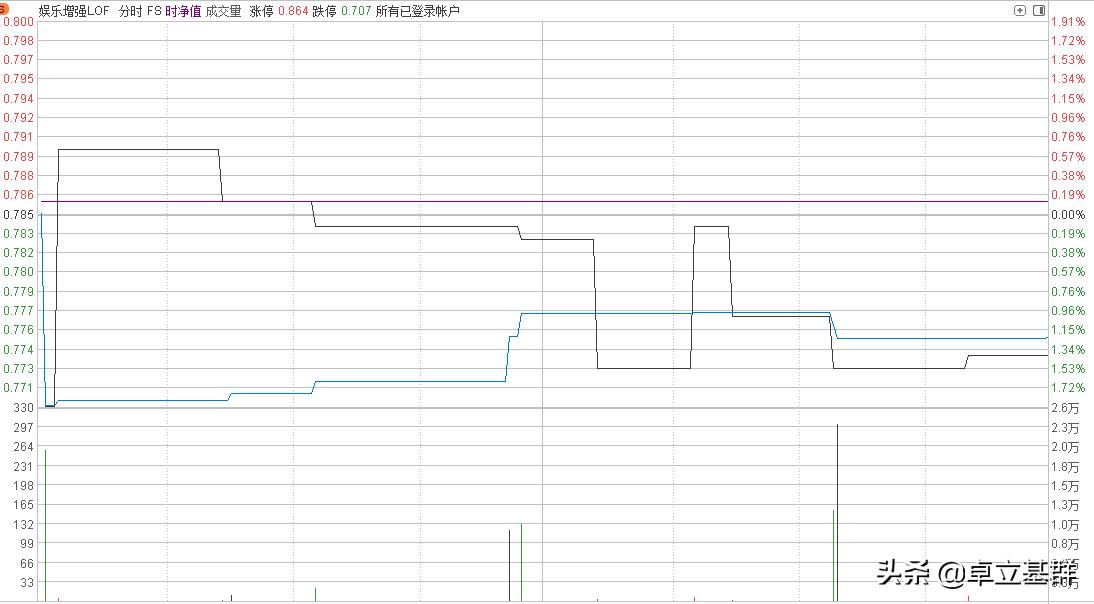
Task: Select the 时净值 indicator label
Action: (183, 11)
